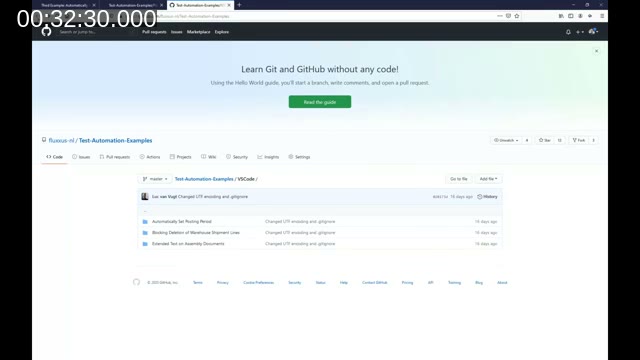This screenshot has width=640, height=360.
Task: Open the About footer link
Action: [x=502, y=282]
